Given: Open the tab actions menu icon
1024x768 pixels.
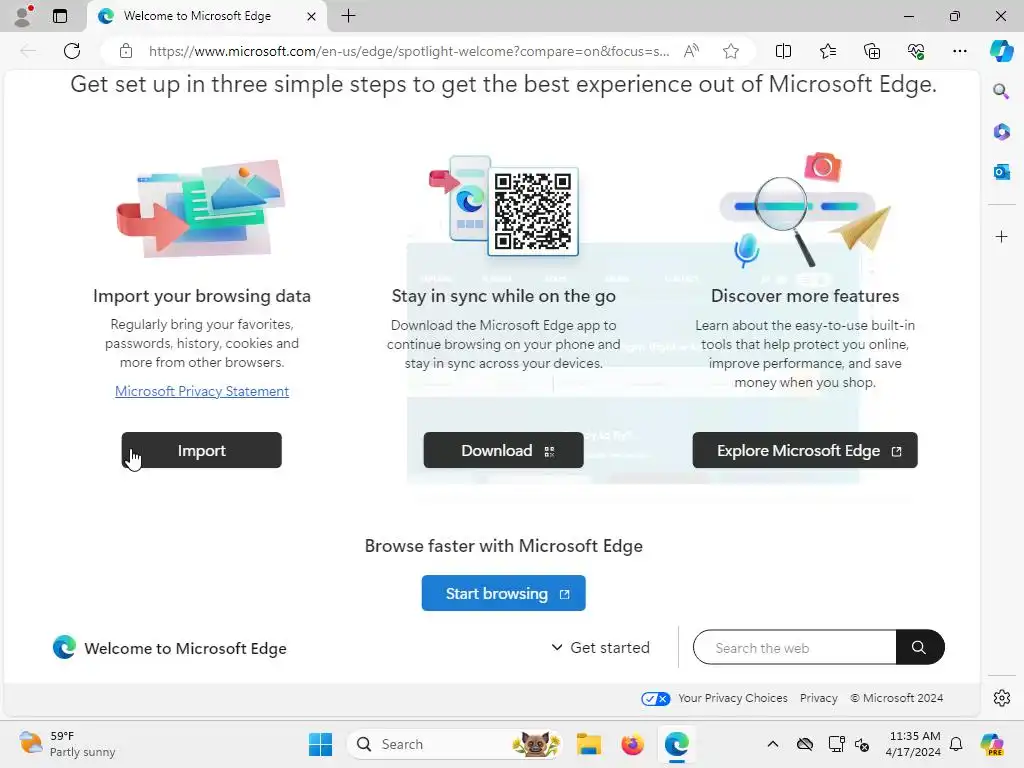Looking at the screenshot, I should click(60, 16).
